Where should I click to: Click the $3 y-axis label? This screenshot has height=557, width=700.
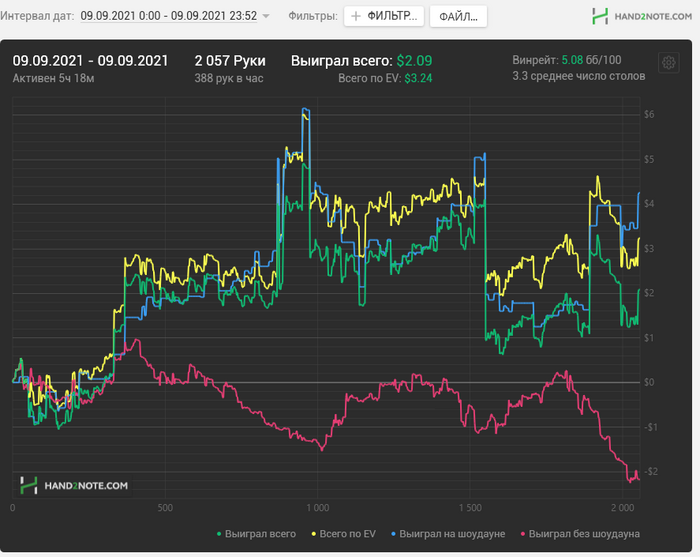click(649, 249)
